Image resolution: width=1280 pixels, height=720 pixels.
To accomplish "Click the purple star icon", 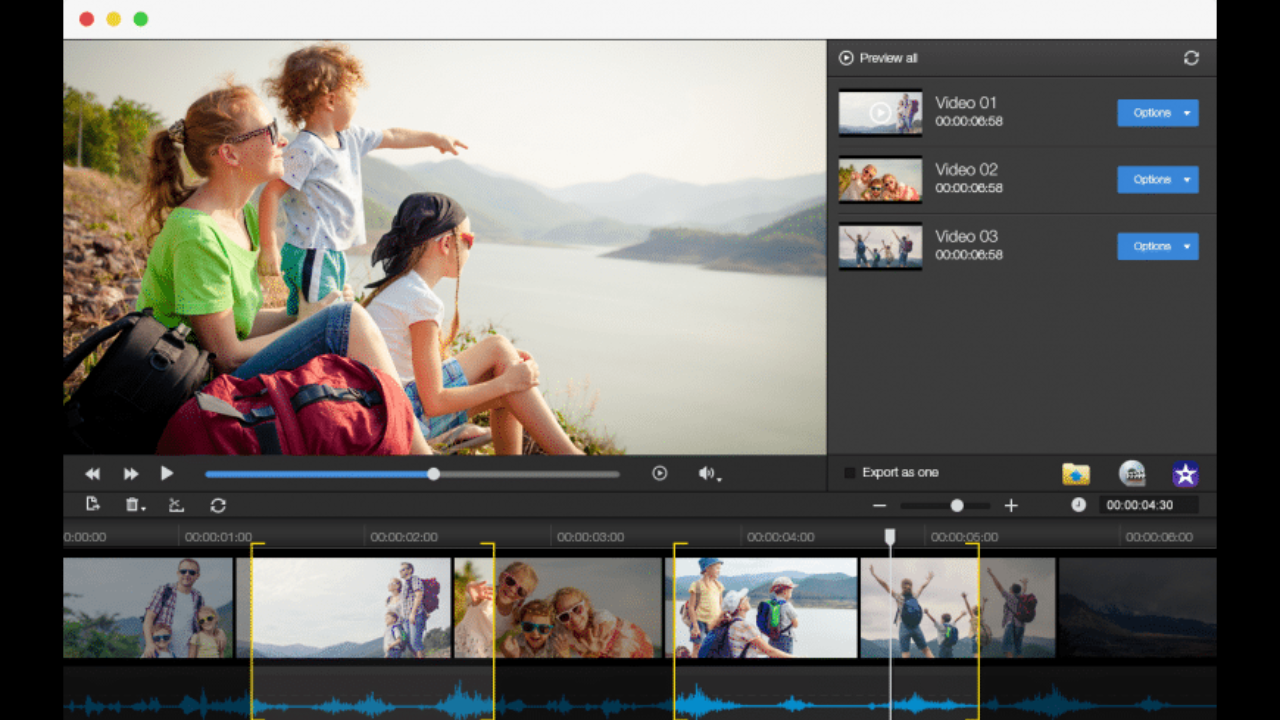I will pyautogui.click(x=1186, y=474).
